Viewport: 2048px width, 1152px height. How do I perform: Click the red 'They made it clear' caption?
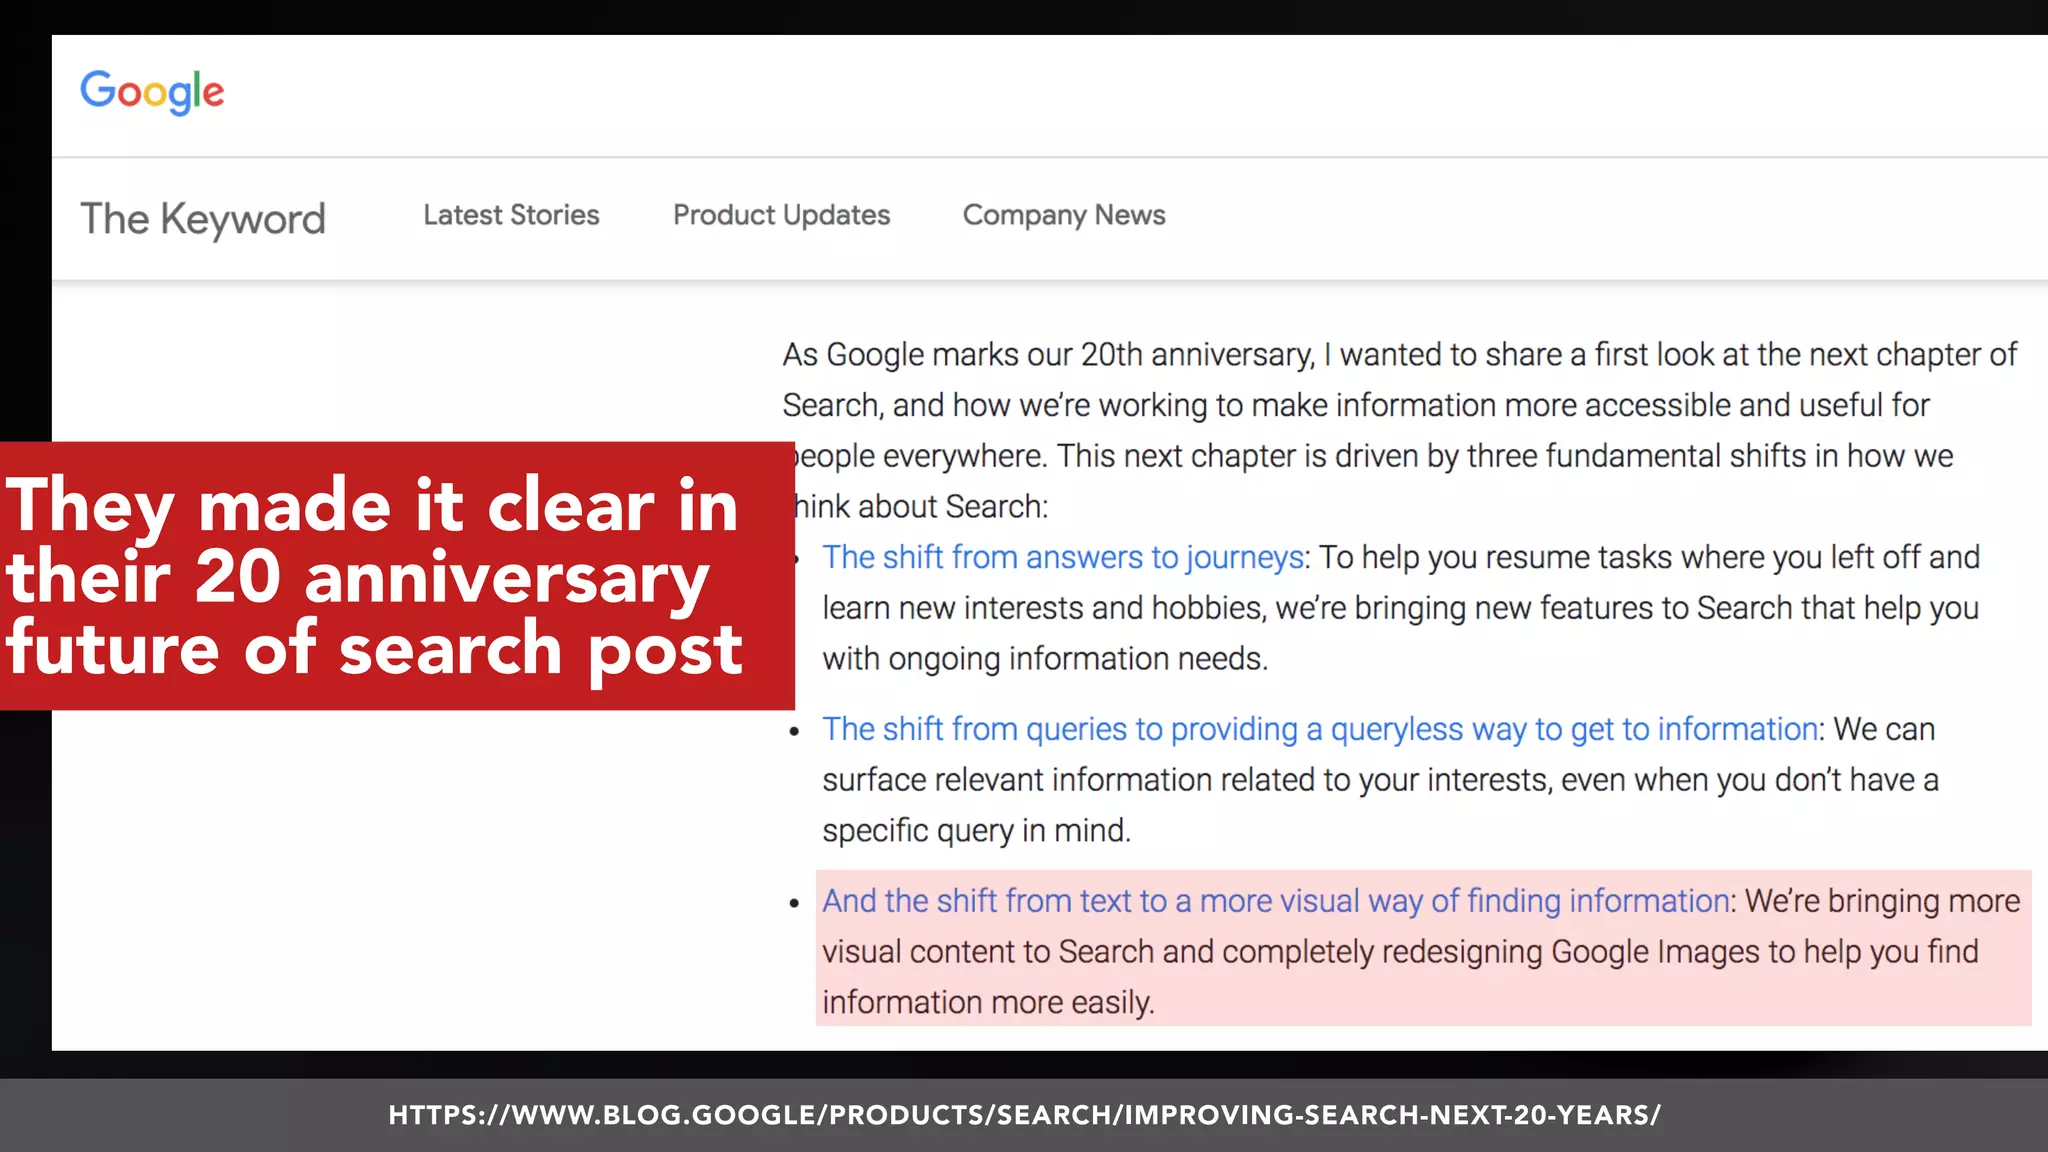click(397, 576)
